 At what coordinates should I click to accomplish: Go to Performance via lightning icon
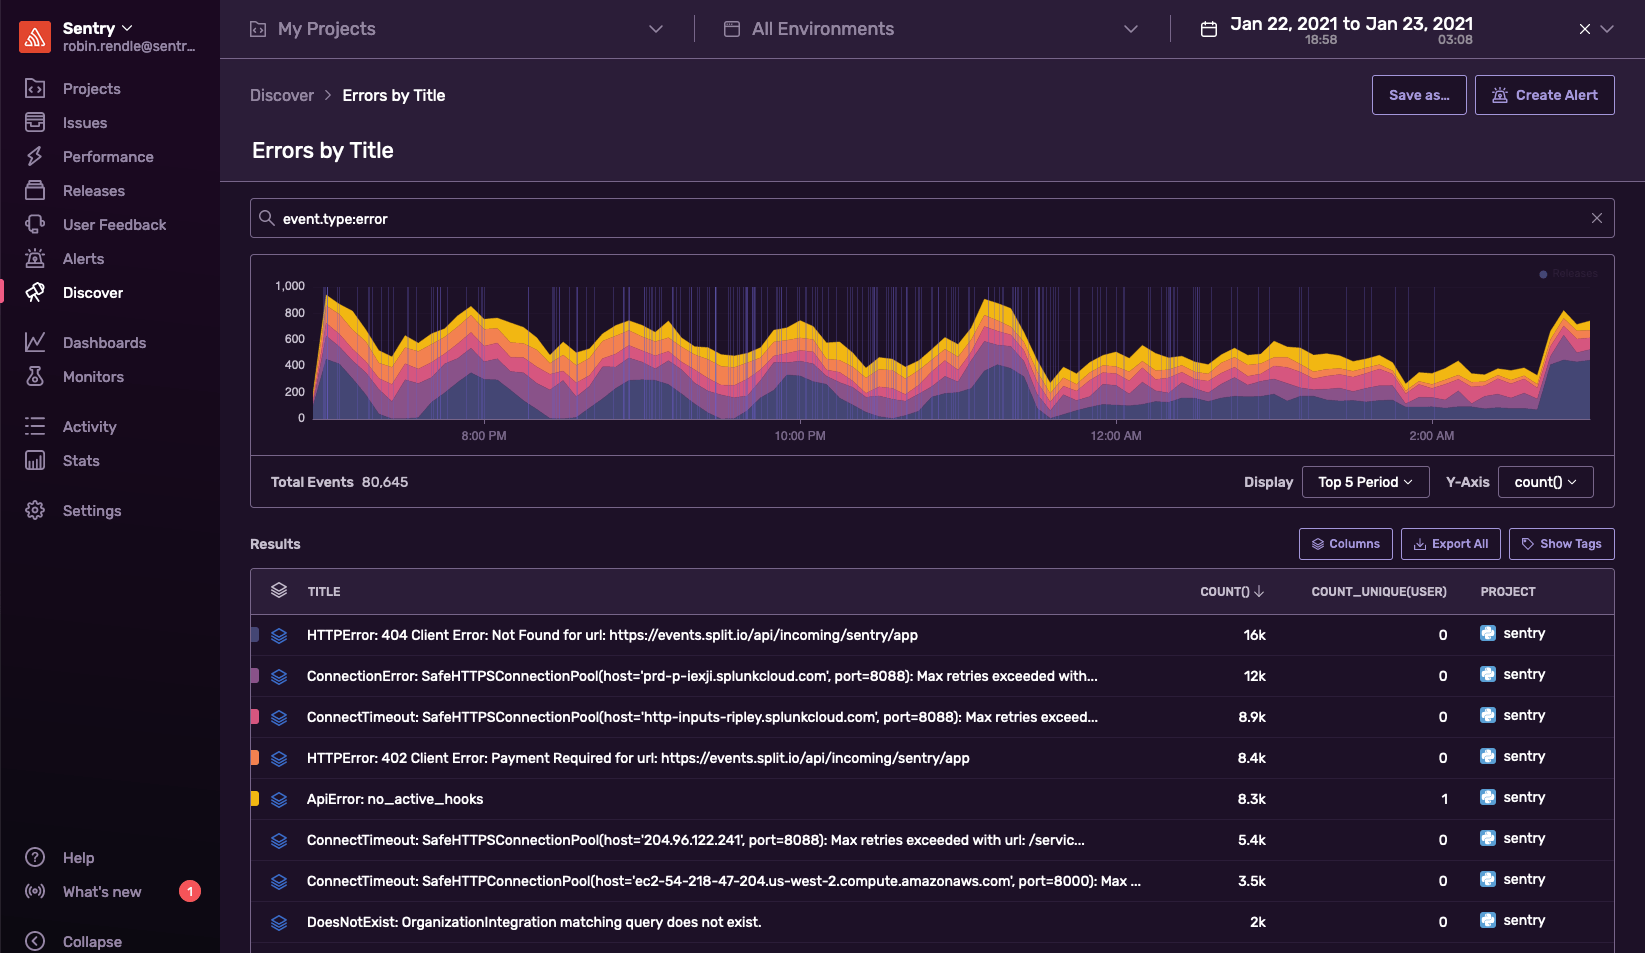point(35,156)
